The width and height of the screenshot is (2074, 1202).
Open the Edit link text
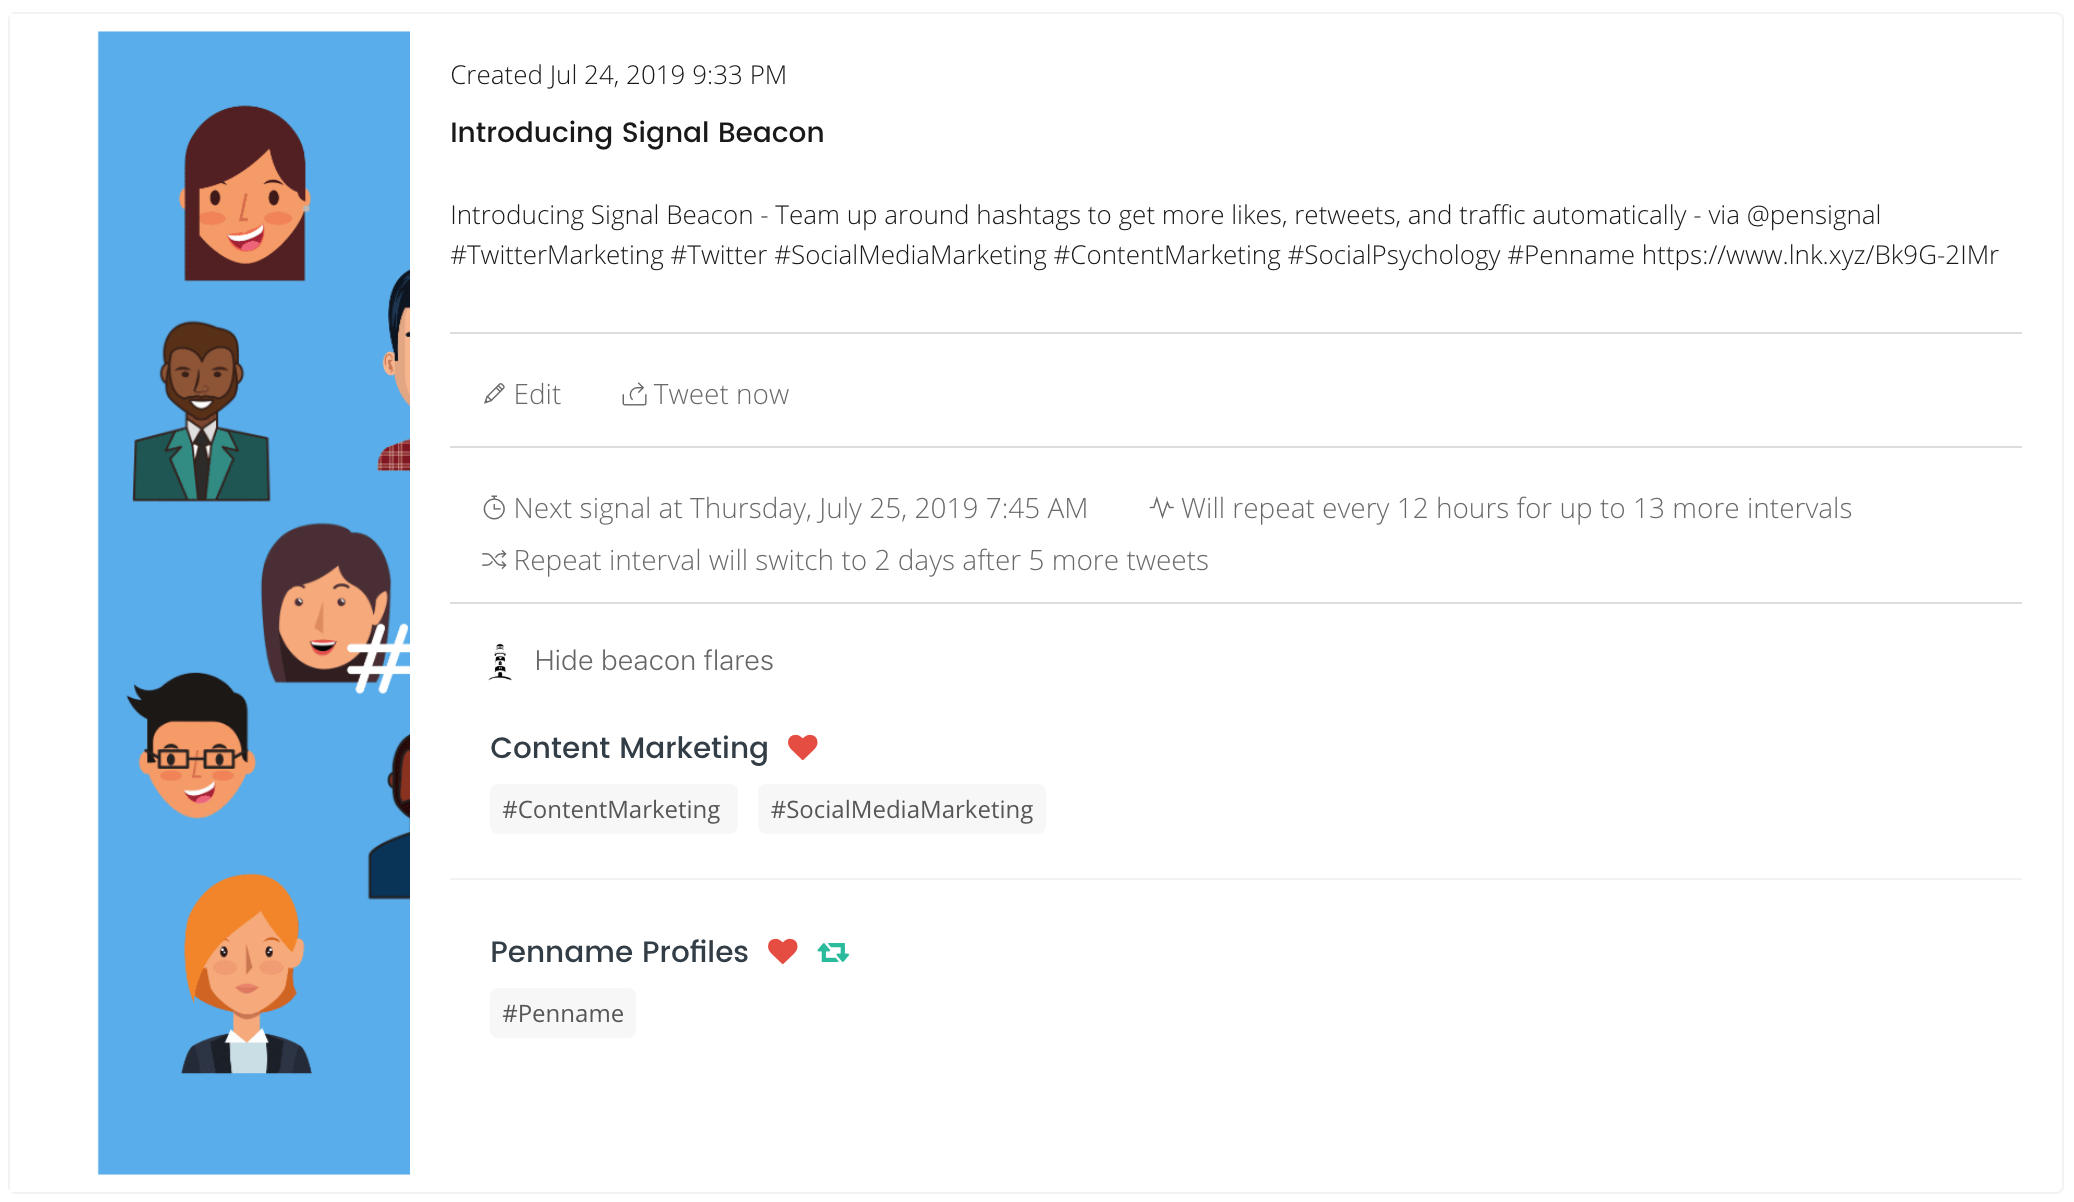coord(537,394)
